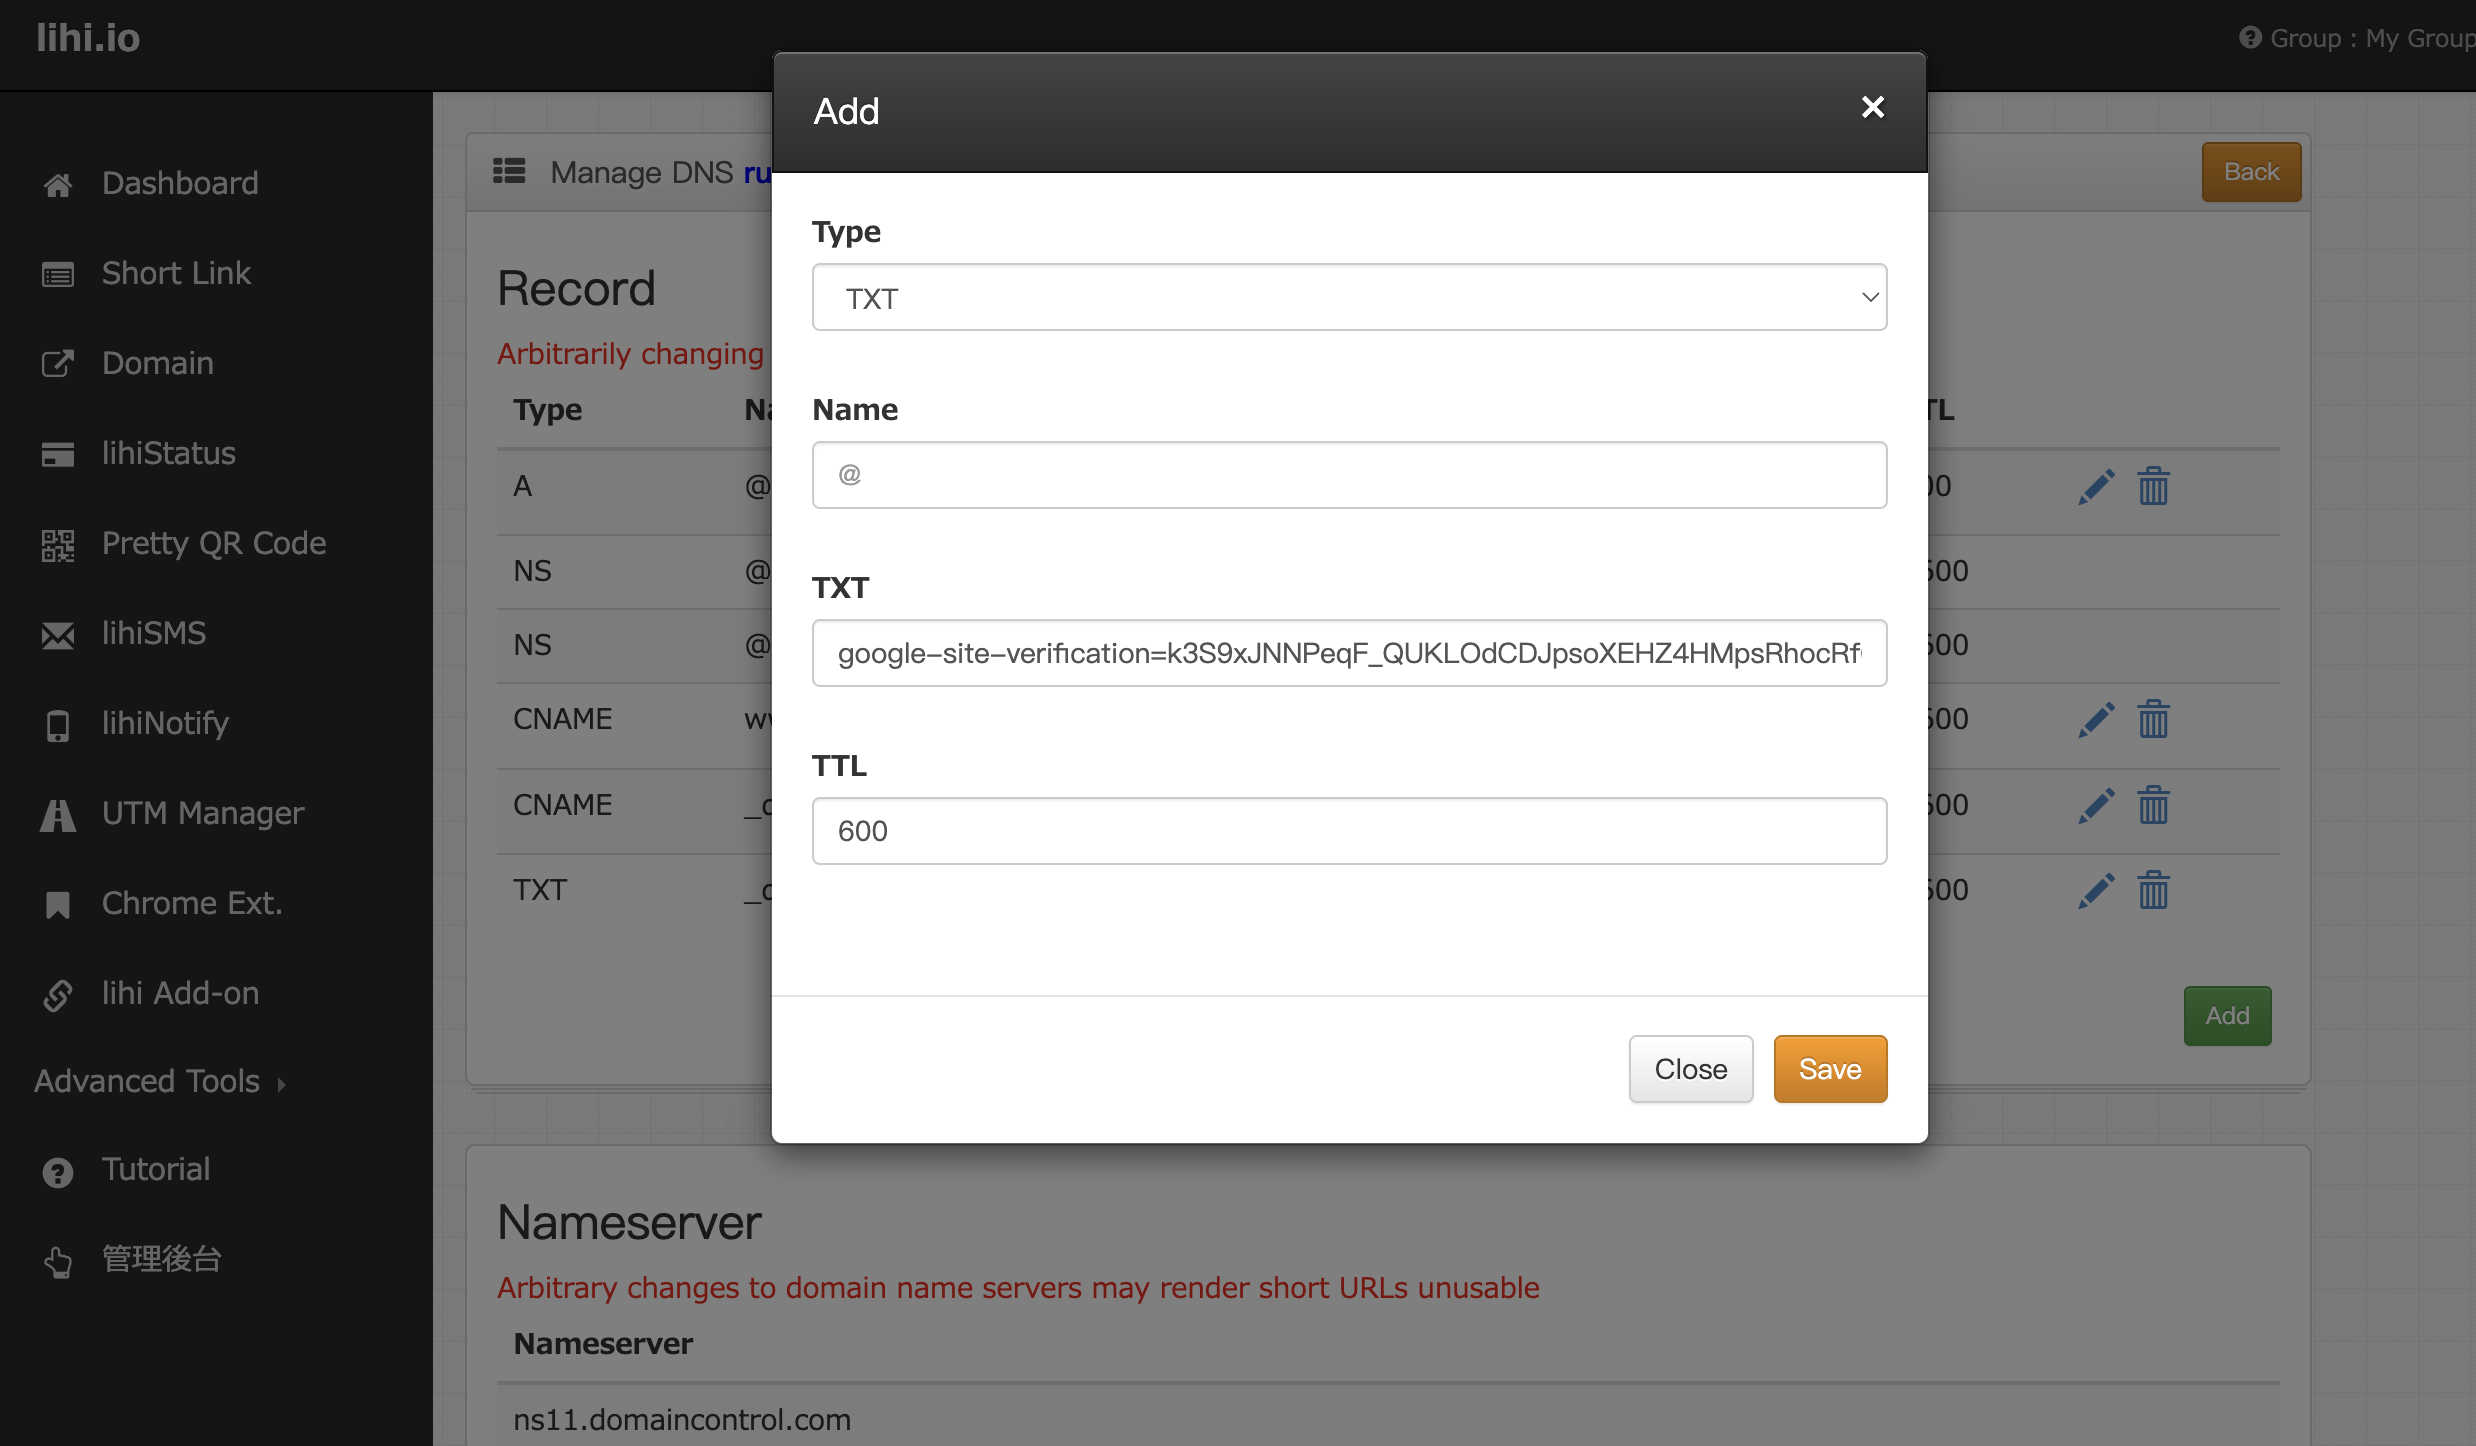Go to Short Link in the sidebar
This screenshot has width=2476, height=1446.
coord(176,273)
